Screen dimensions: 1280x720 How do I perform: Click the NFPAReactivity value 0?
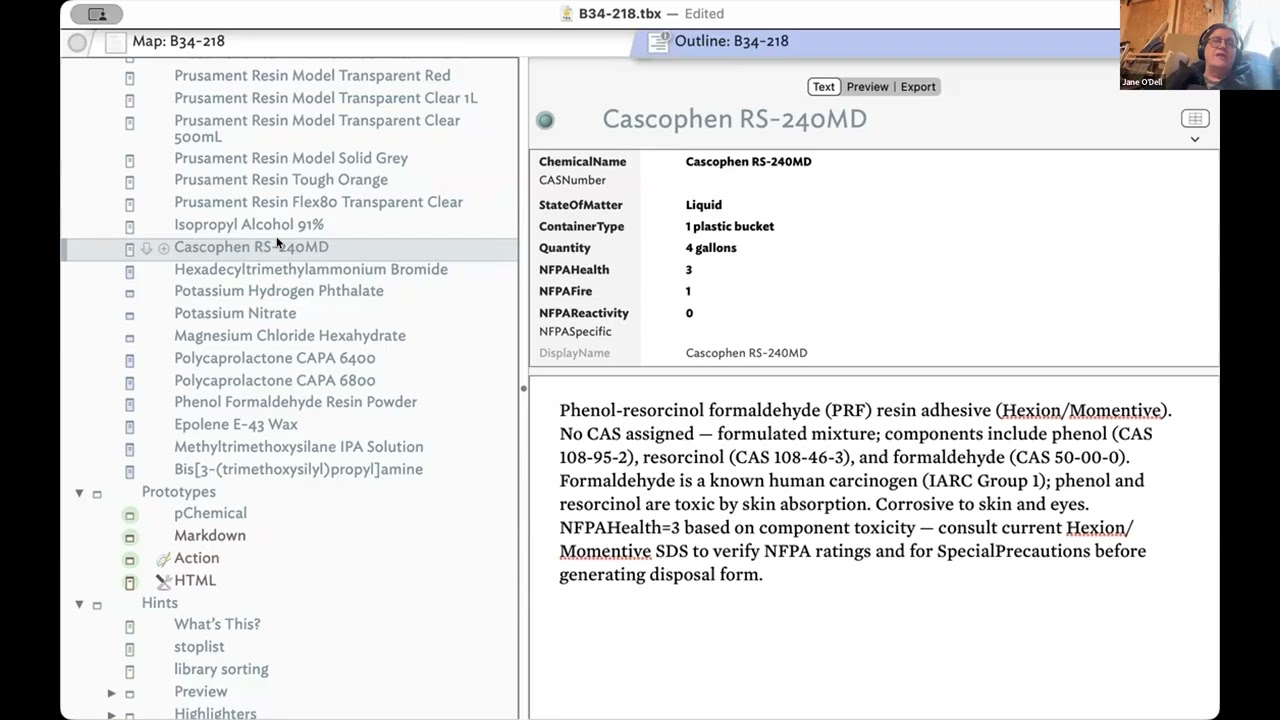coord(689,313)
